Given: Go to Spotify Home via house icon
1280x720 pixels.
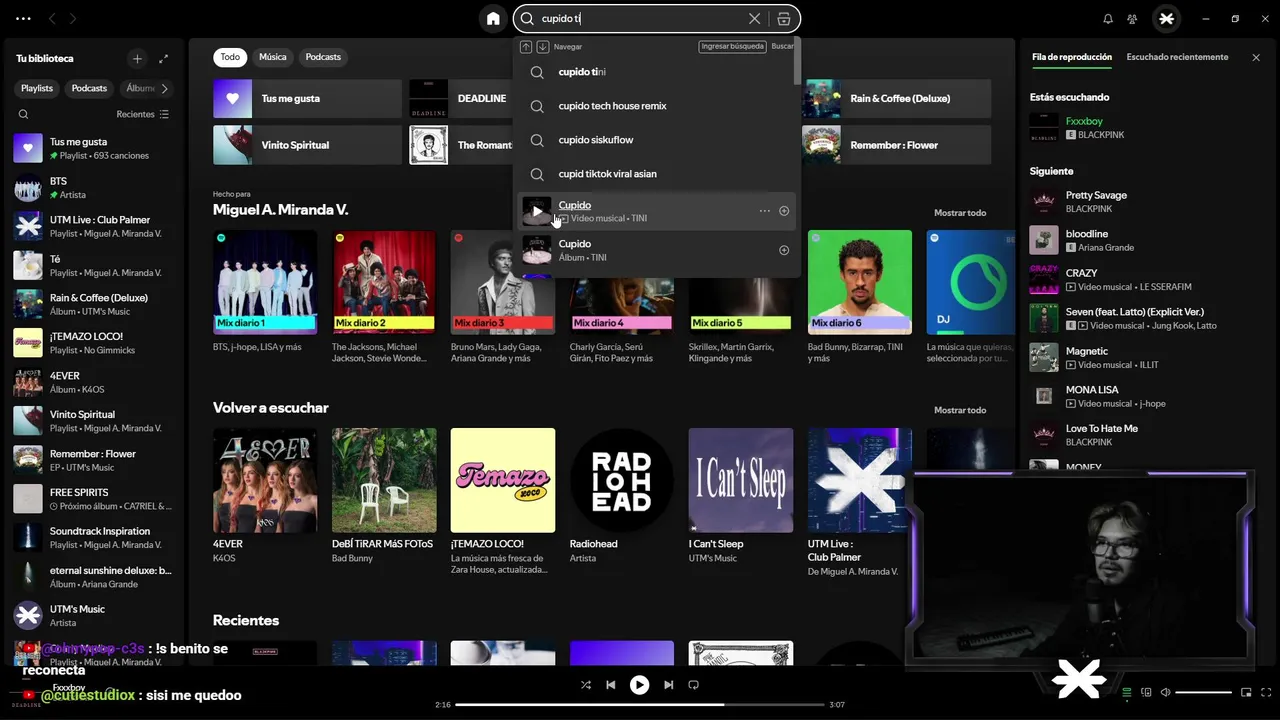Looking at the screenshot, I should pos(493,18).
